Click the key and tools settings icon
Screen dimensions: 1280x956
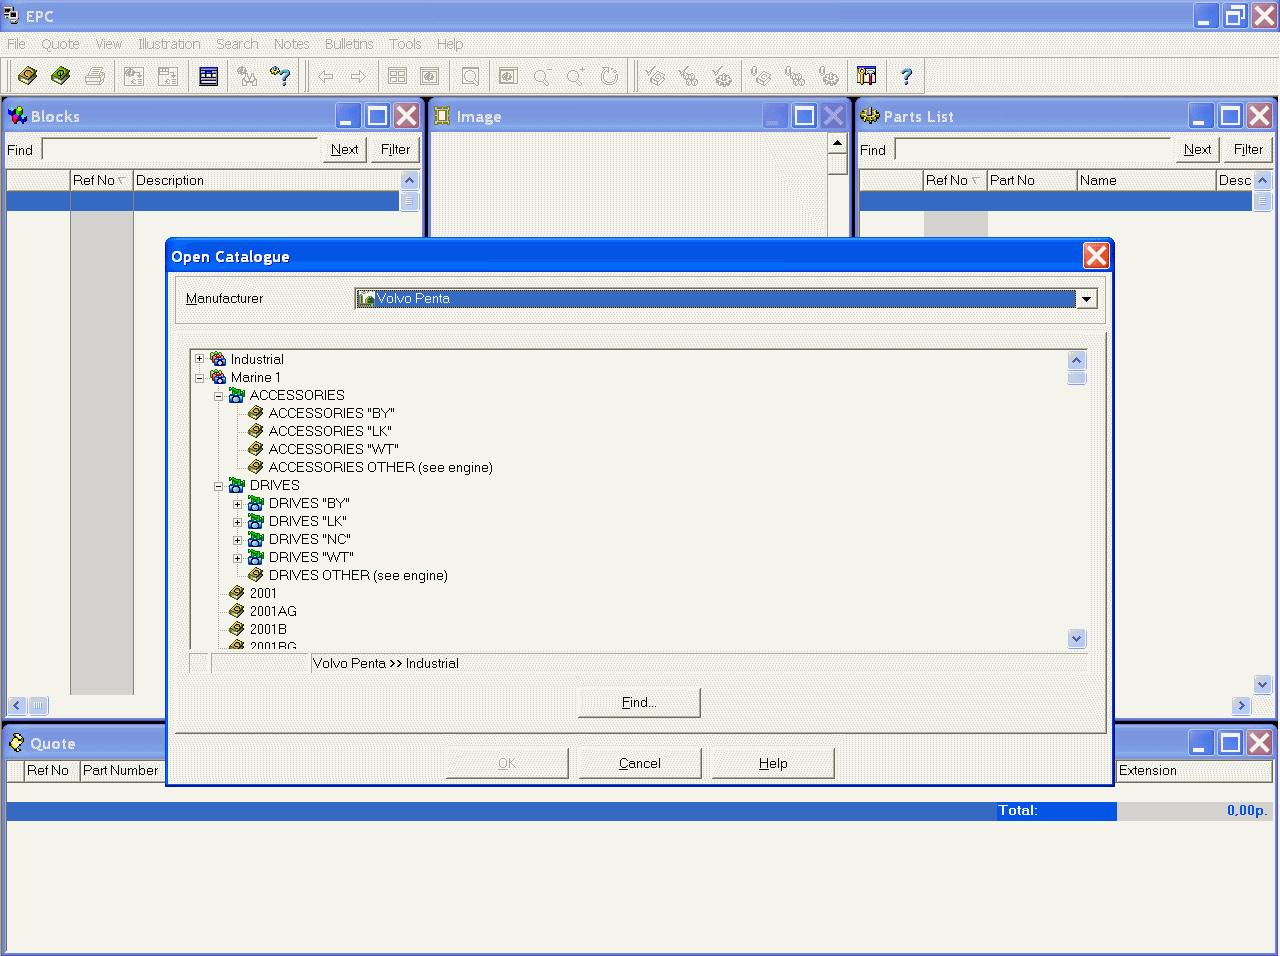pyautogui.click(x=867, y=76)
